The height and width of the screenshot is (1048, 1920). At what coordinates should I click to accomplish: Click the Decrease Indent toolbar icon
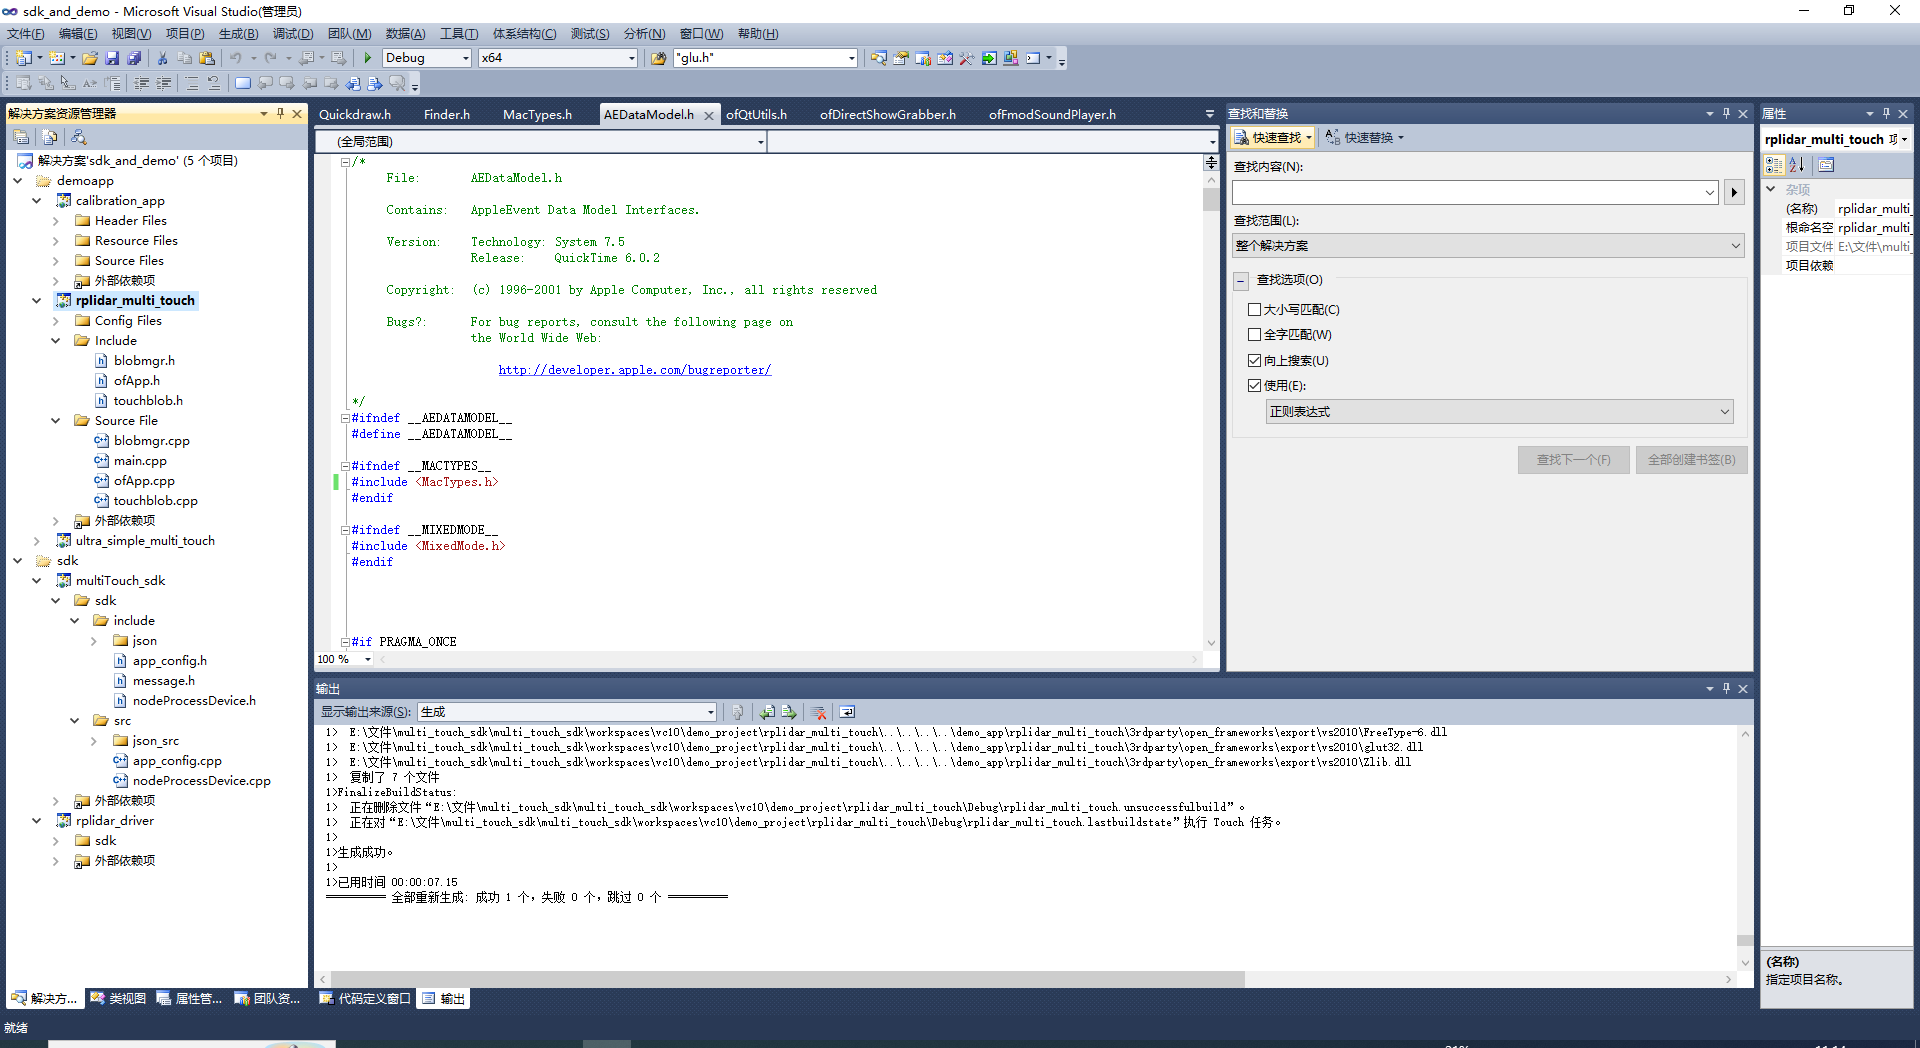(142, 83)
